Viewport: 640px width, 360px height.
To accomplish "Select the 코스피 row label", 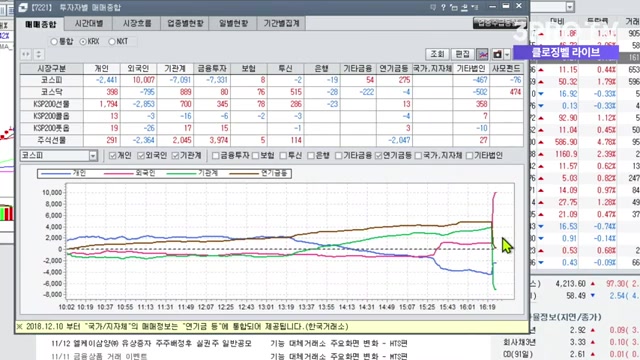I will coord(52,80).
